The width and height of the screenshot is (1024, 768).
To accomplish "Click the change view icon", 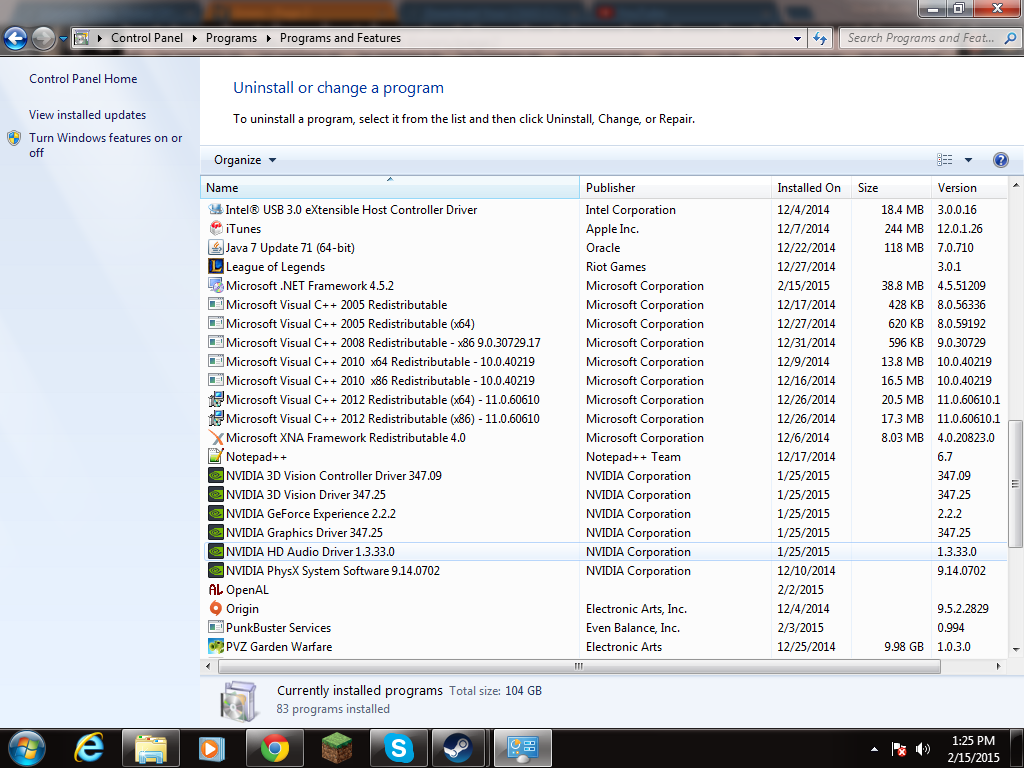I will 944,160.
